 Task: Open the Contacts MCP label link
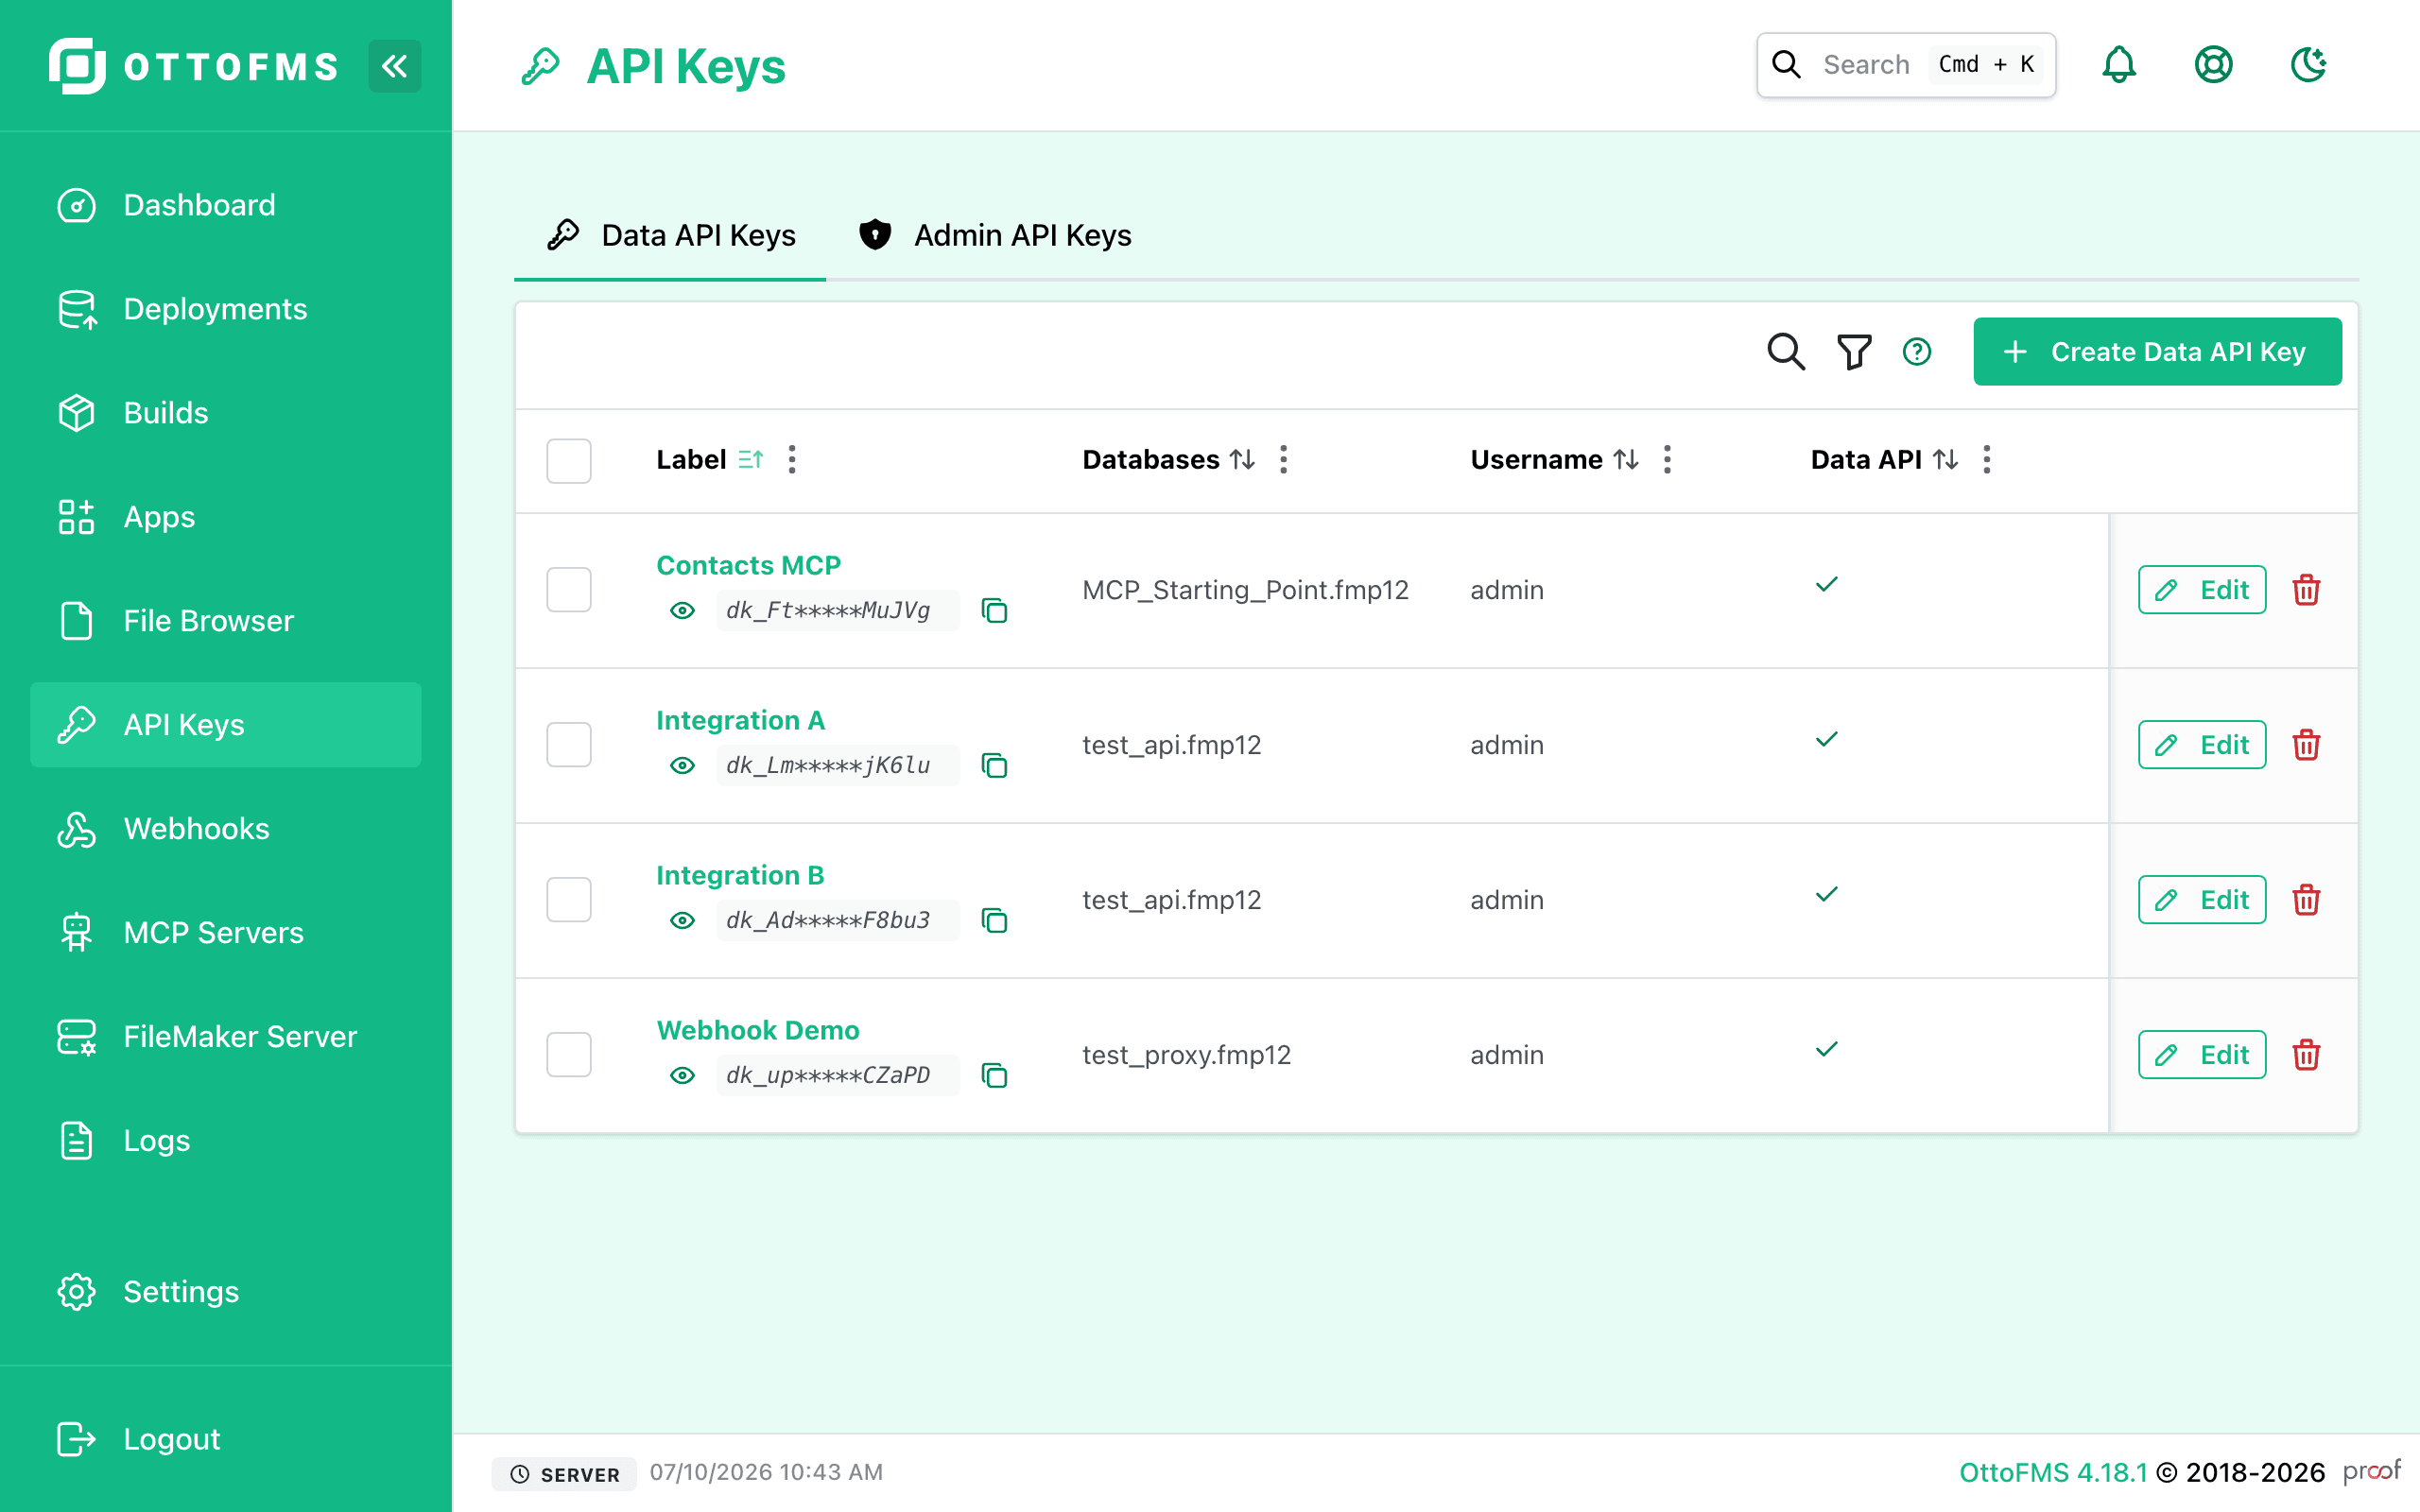[x=748, y=565]
